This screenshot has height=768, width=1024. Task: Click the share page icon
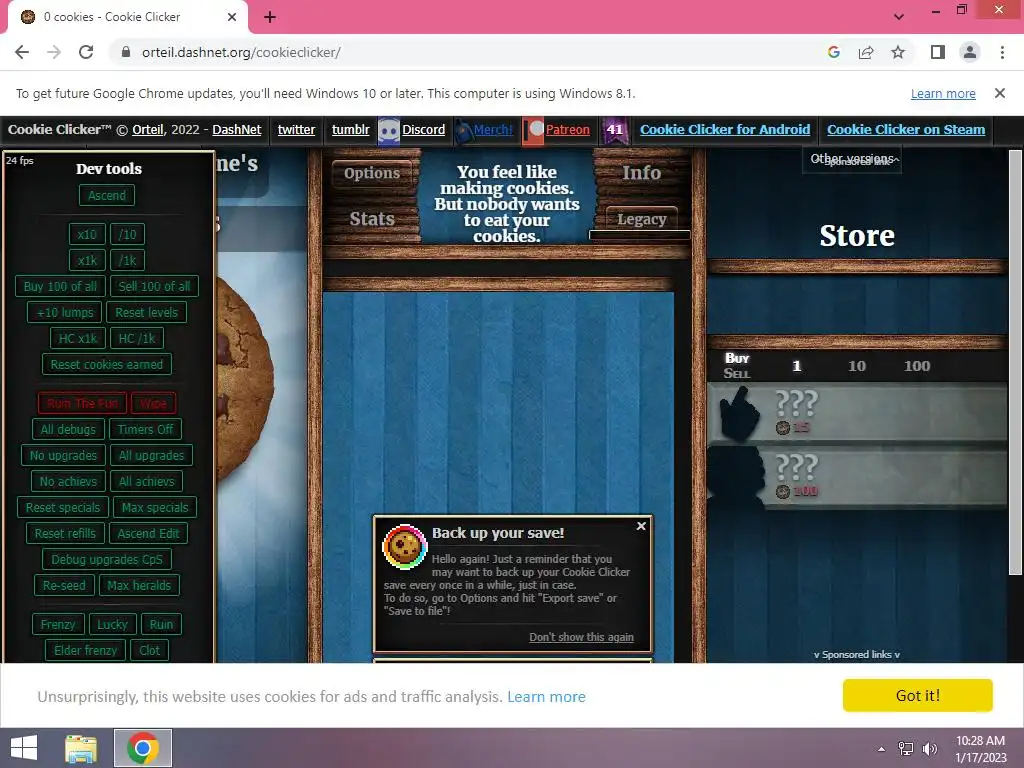866,52
